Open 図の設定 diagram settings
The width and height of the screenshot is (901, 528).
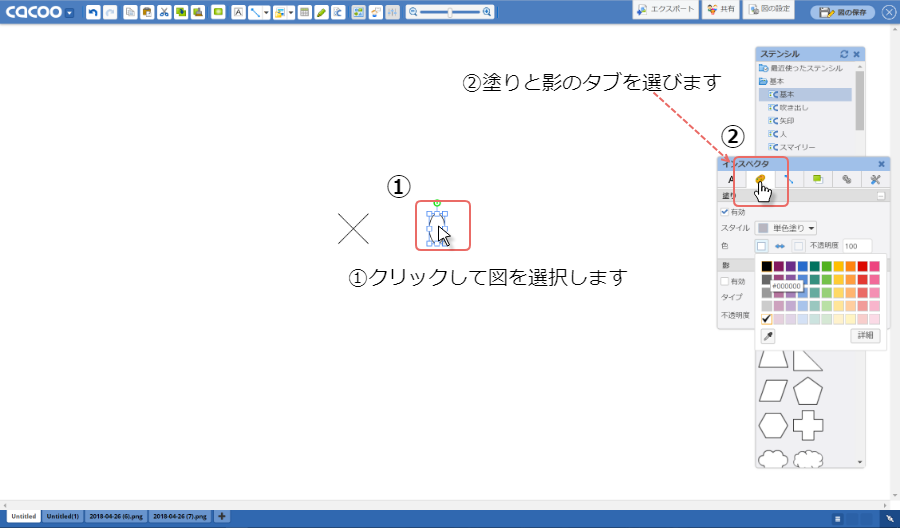[769, 10]
